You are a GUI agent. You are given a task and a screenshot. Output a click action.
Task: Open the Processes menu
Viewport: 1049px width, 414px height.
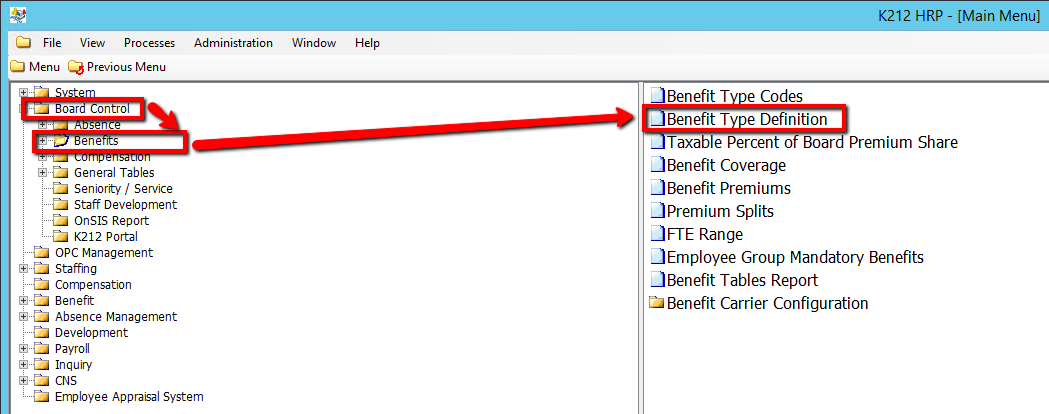149,43
